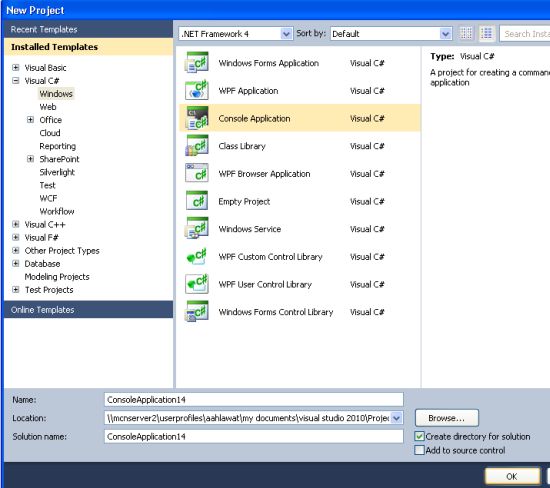
Task: Select WPF Browser Application template name
Action: tap(264, 174)
